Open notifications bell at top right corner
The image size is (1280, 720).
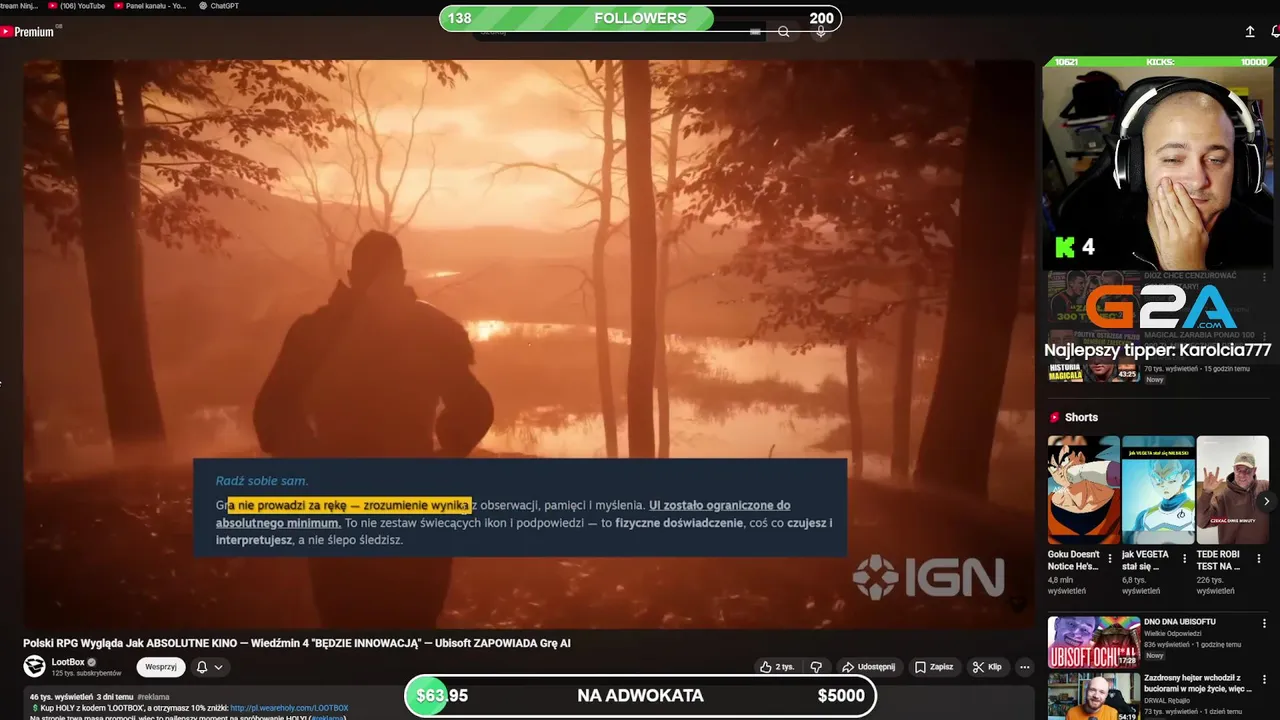point(1275,32)
